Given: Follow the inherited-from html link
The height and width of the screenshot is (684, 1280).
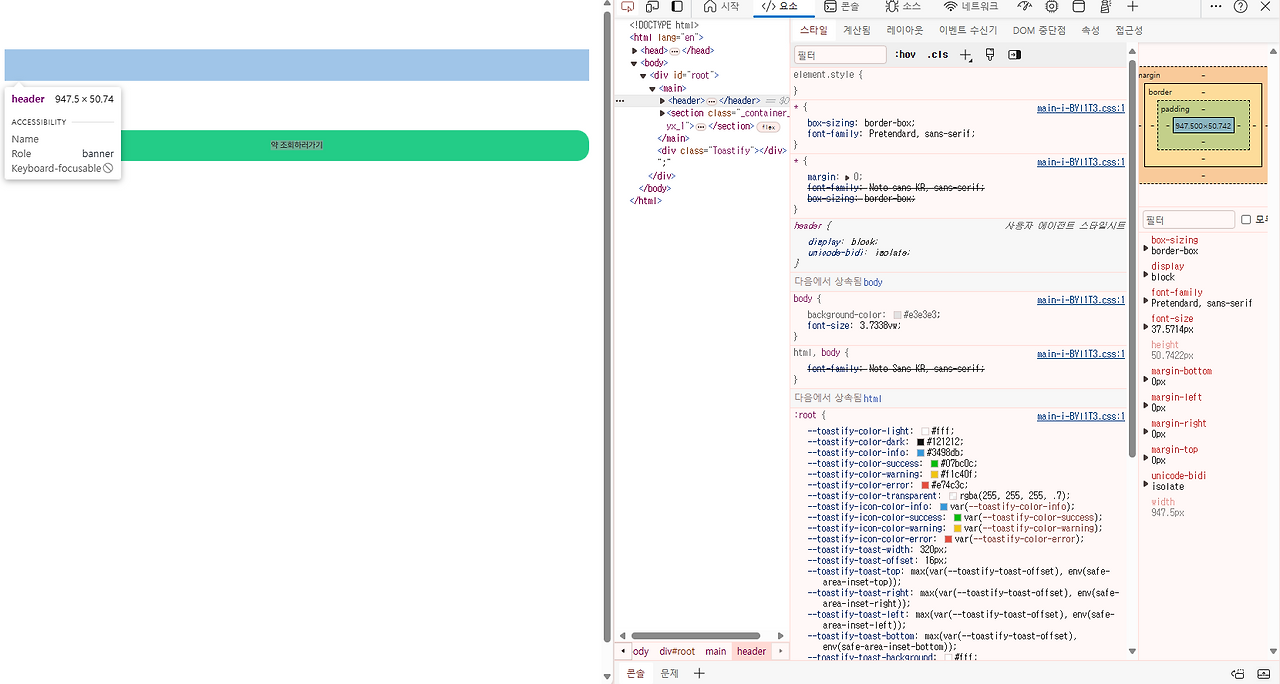Looking at the screenshot, I should pos(873,398).
